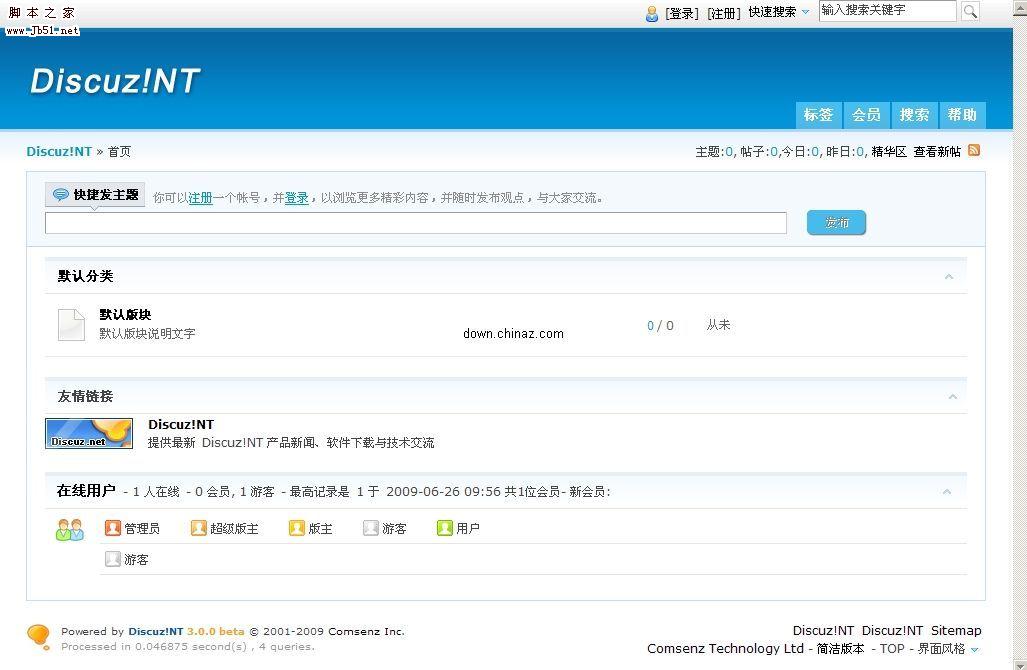The height and width of the screenshot is (670, 1027).
Task: Click the user avatar icon beside 登录
Action: [x=652, y=13]
